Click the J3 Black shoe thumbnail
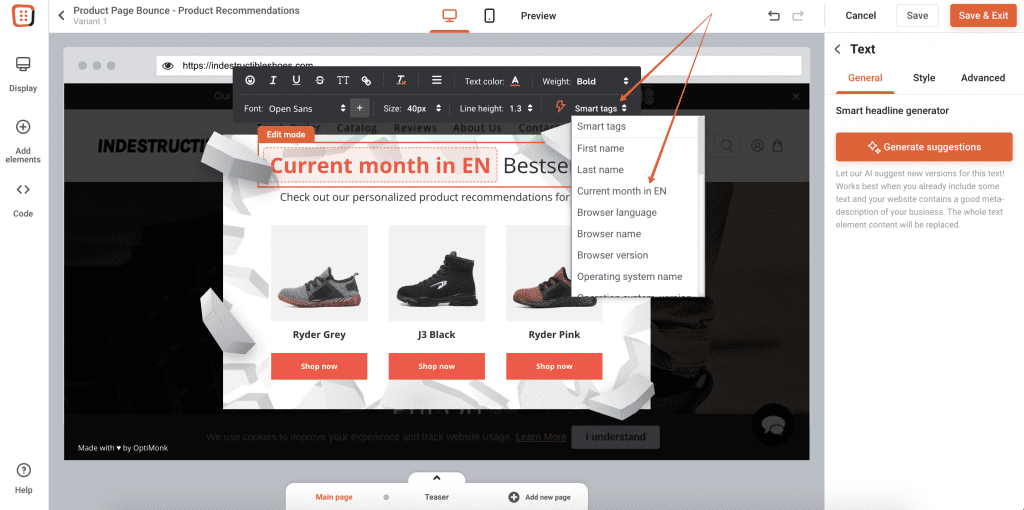 pos(436,273)
